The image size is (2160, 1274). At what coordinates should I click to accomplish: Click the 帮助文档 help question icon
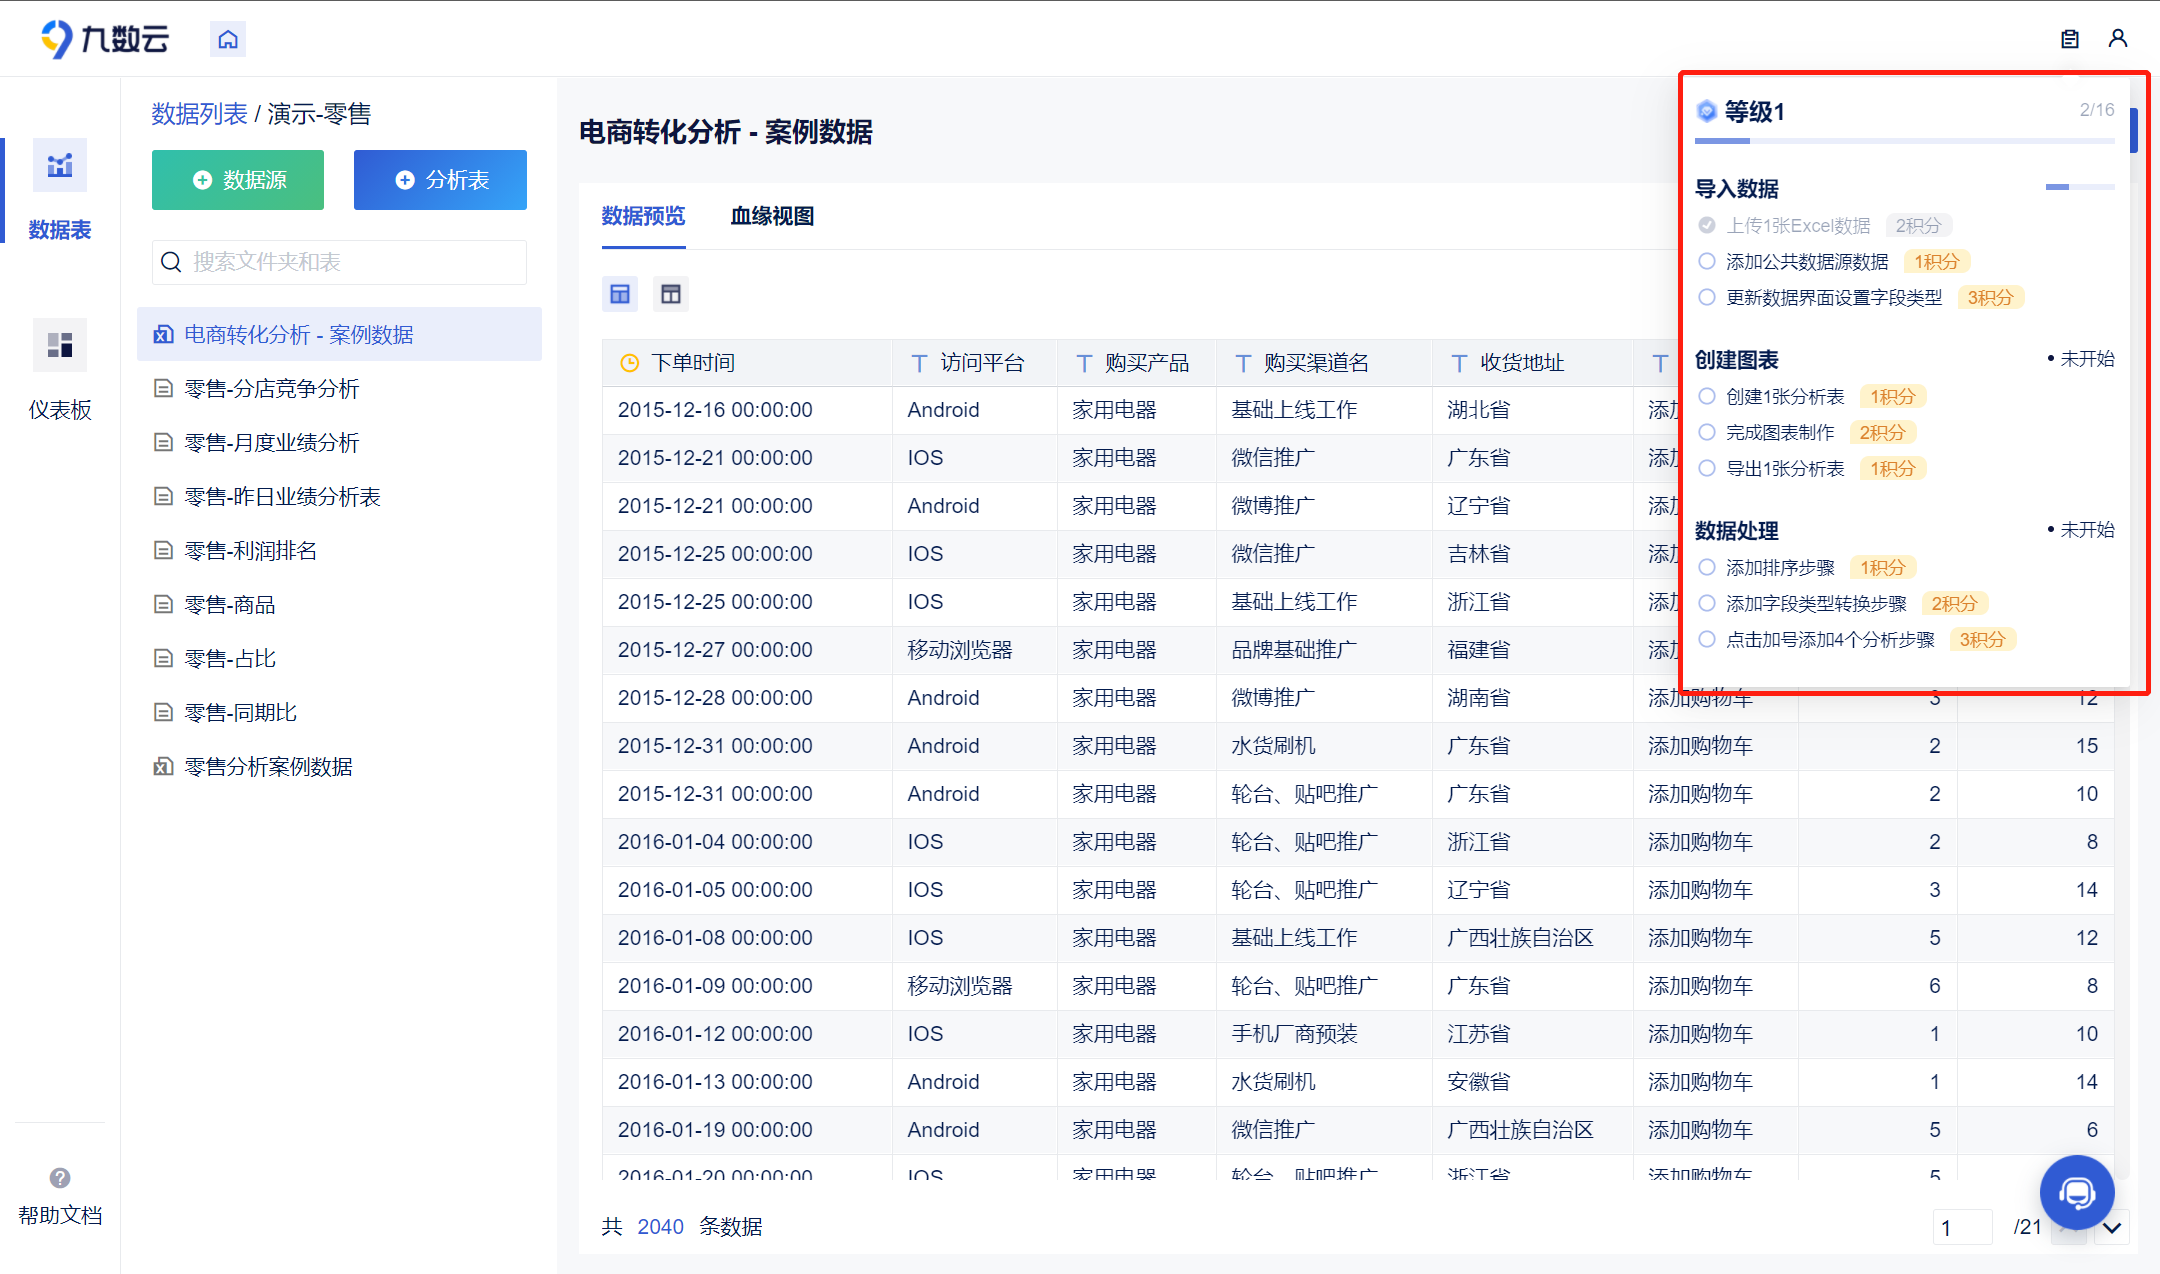click(x=60, y=1178)
